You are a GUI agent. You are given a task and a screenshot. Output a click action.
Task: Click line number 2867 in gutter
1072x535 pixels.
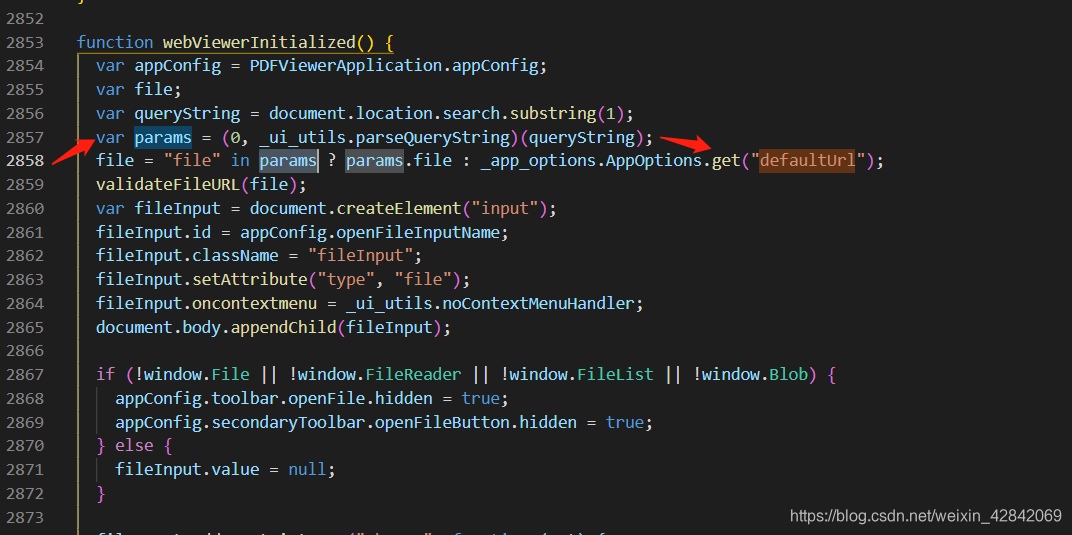(x=25, y=375)
